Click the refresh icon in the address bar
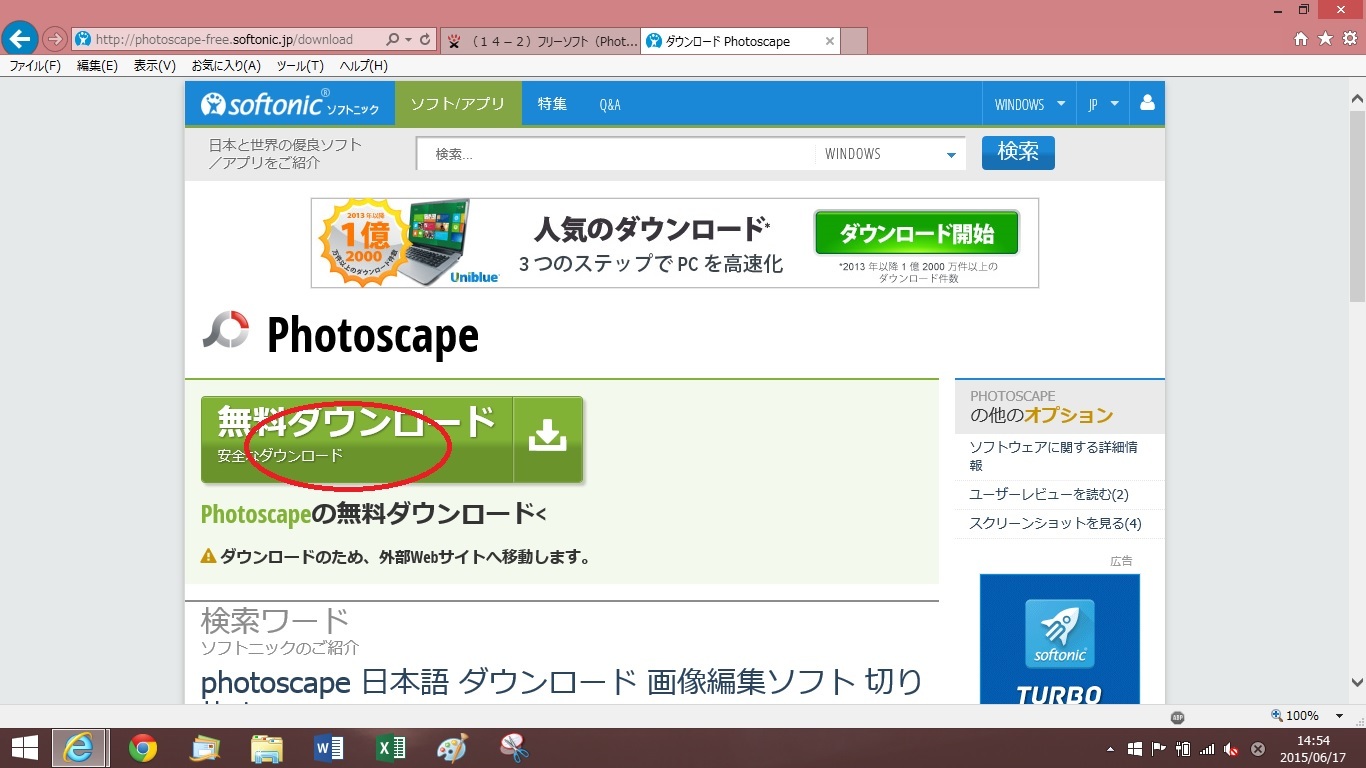Image resolution: width=1366 pixels, height=768 pixels. (425, 40)
